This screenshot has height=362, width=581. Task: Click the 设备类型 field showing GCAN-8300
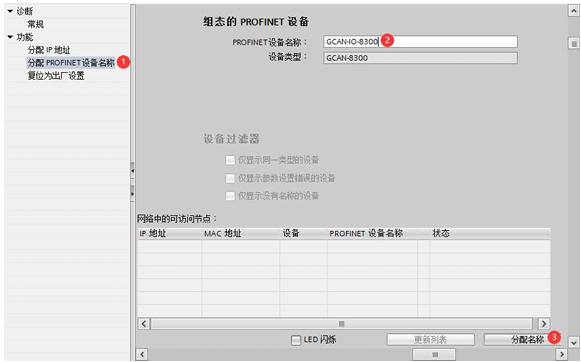pos(420,58)
